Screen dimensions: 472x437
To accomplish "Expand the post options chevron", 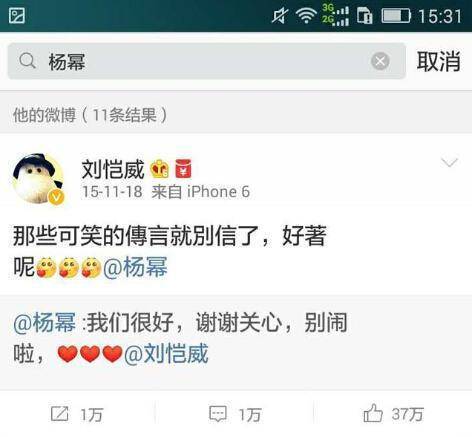I will click(x=449, y=162).
